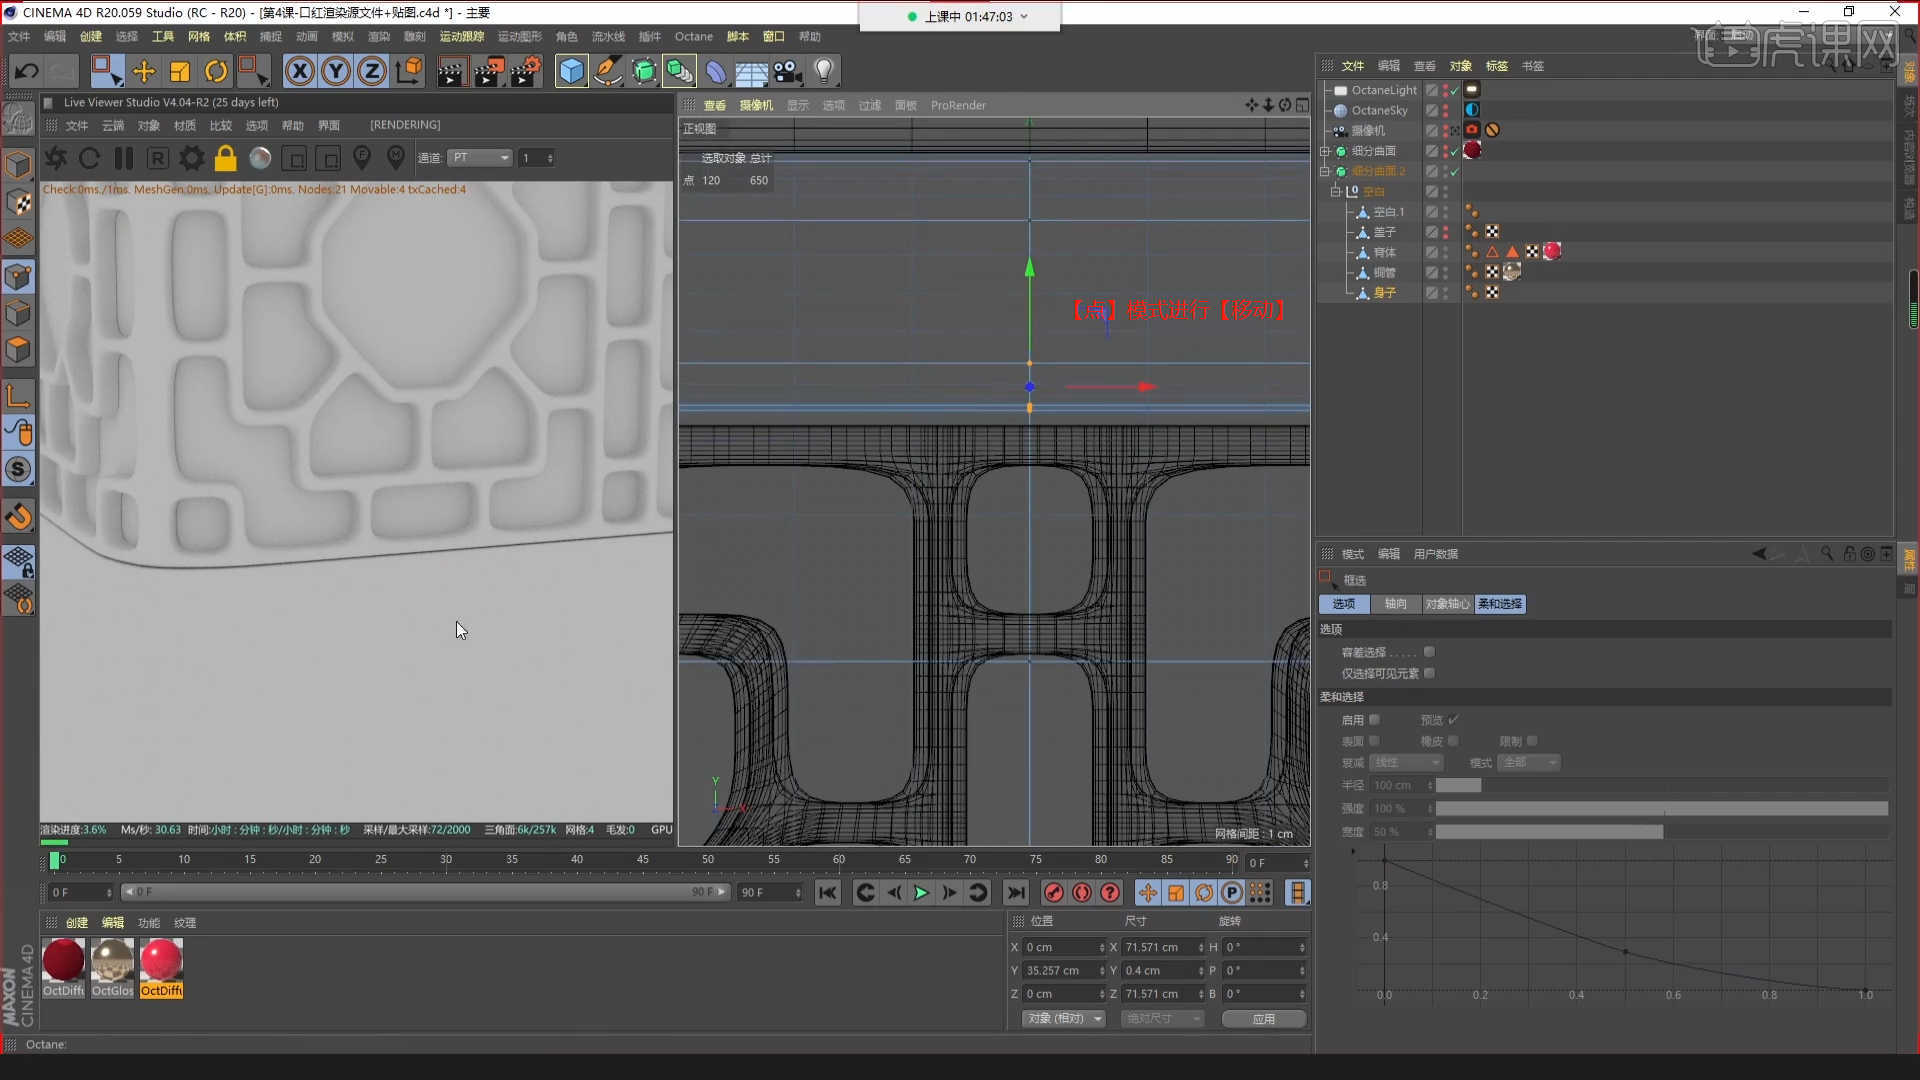Toggle soft selection restrict checkbox
Viewport: 1920px width, 1080px height.
1532,741
